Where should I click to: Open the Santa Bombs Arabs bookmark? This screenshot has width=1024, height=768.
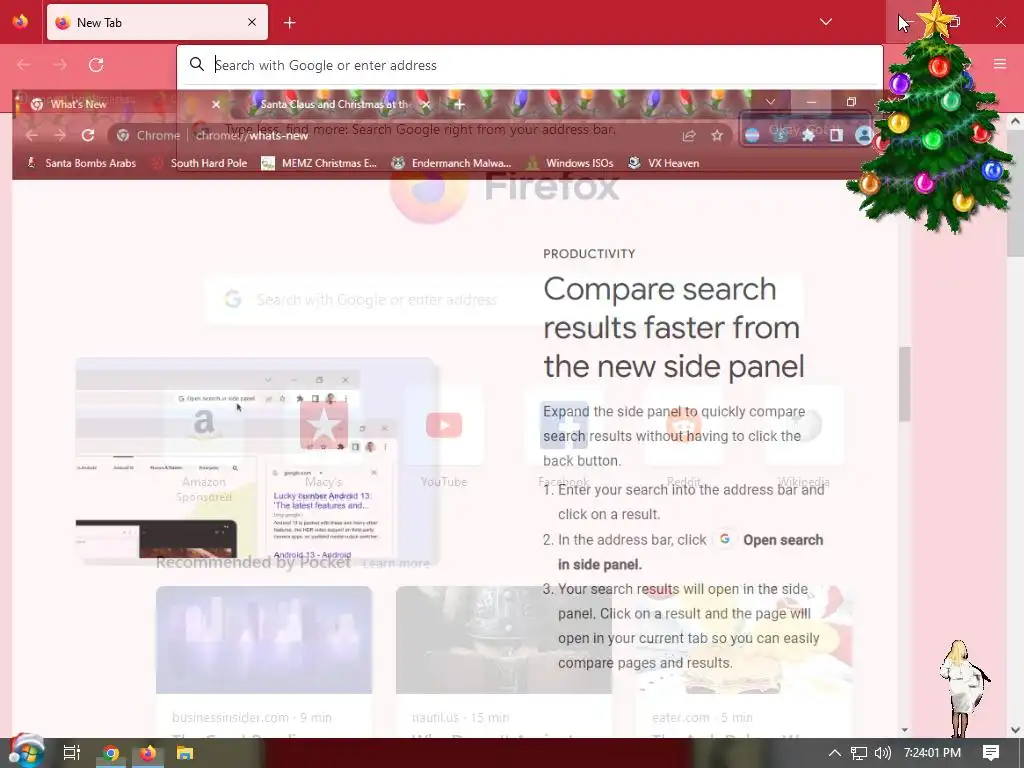[81, 163]
